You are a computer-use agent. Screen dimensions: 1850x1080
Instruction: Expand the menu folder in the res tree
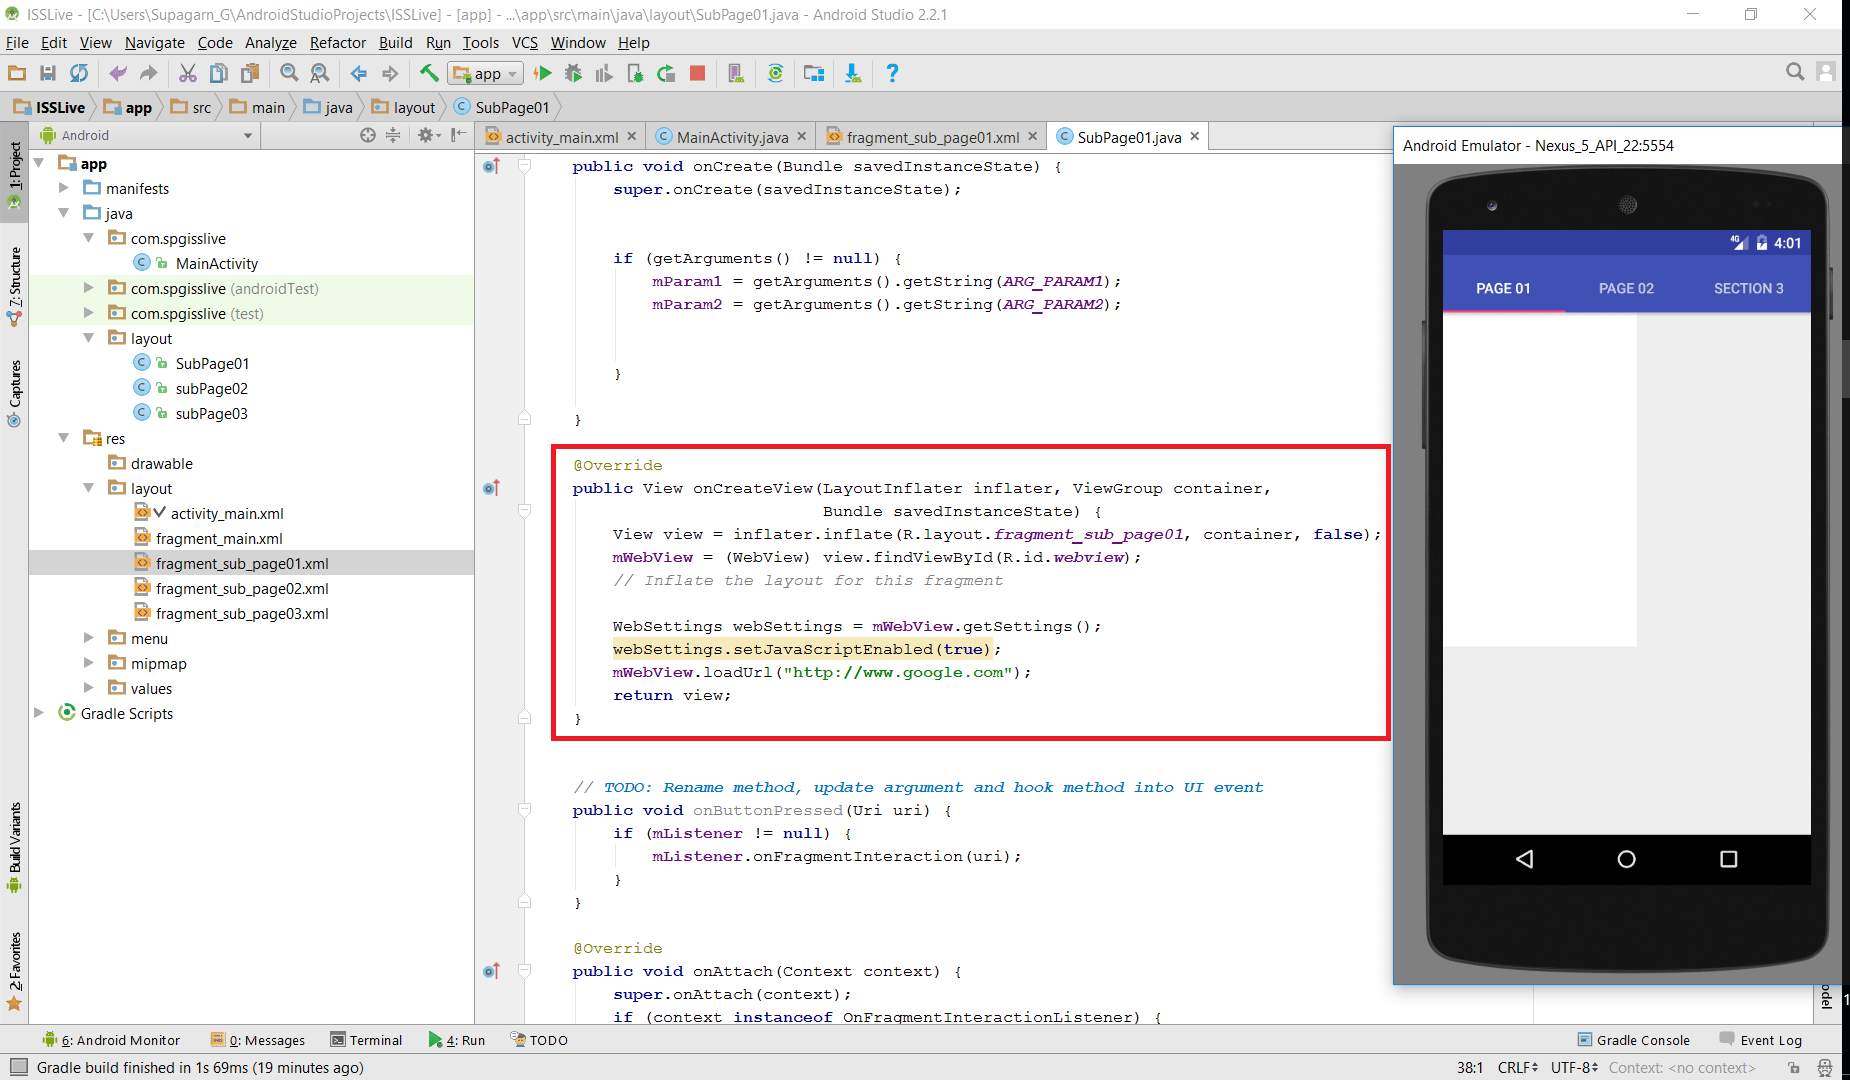(89, 637)
